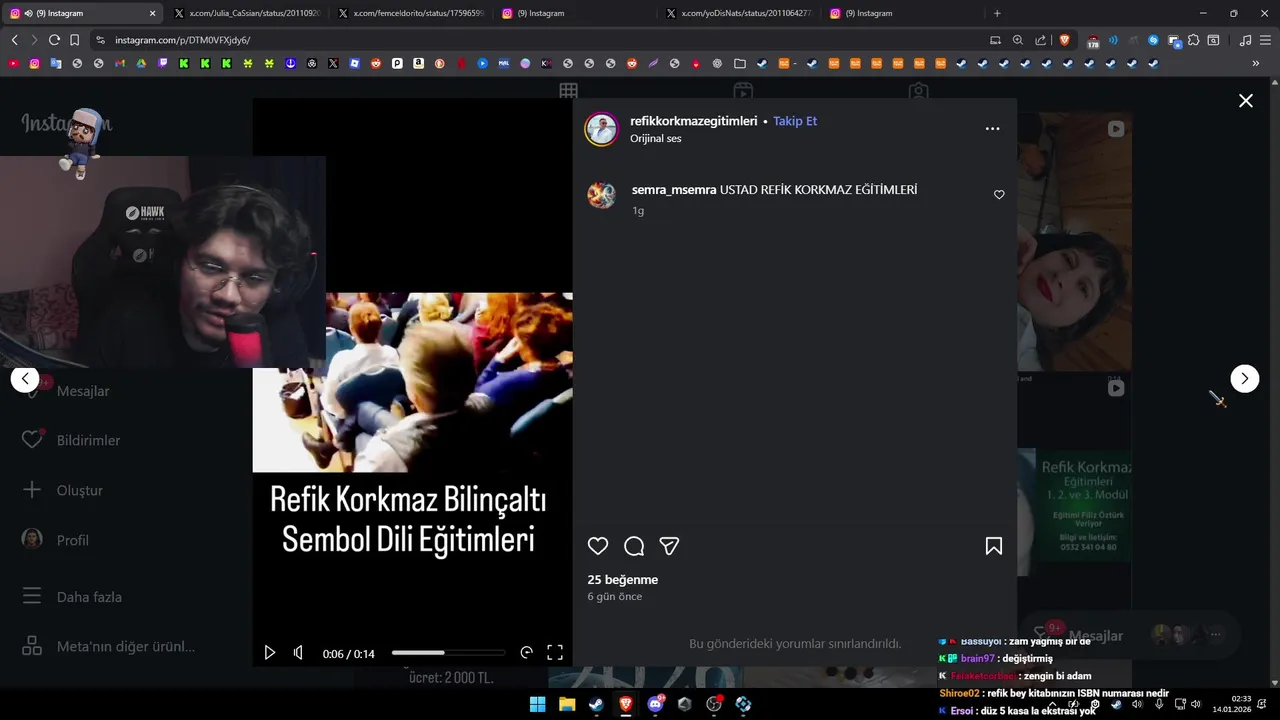
Task: Switch to the x.com/femceldorito browser tab
Action: click(x=410, y=13)
